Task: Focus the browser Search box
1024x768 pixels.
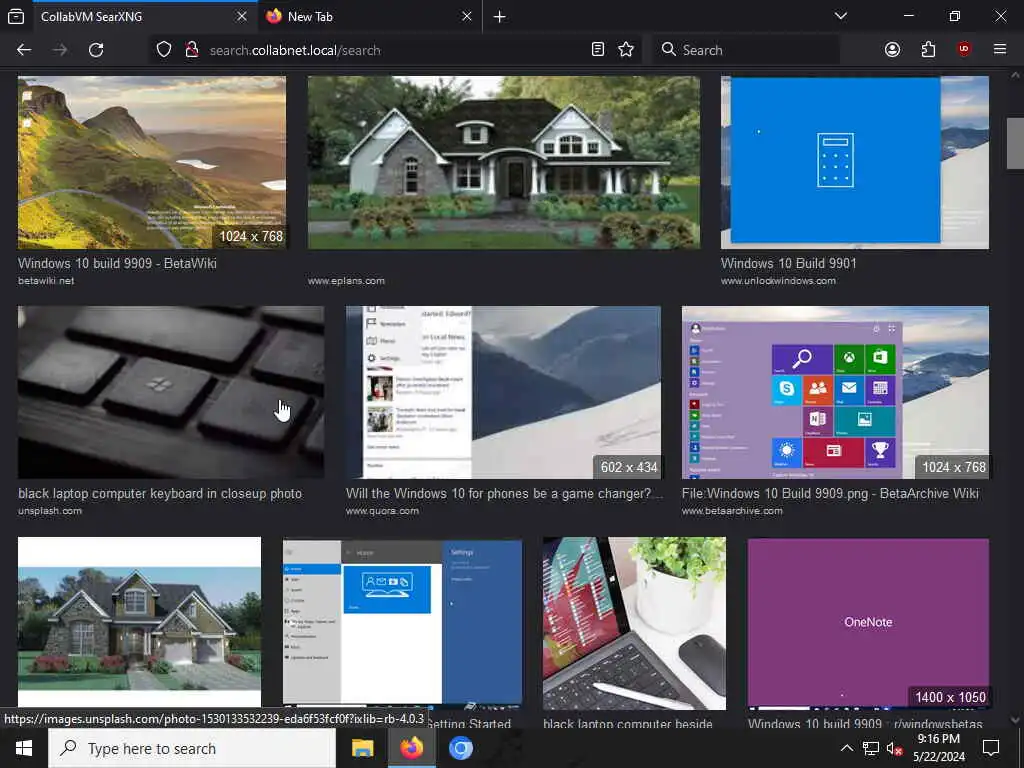Action: pyautogui.click(x=746, y=50)
